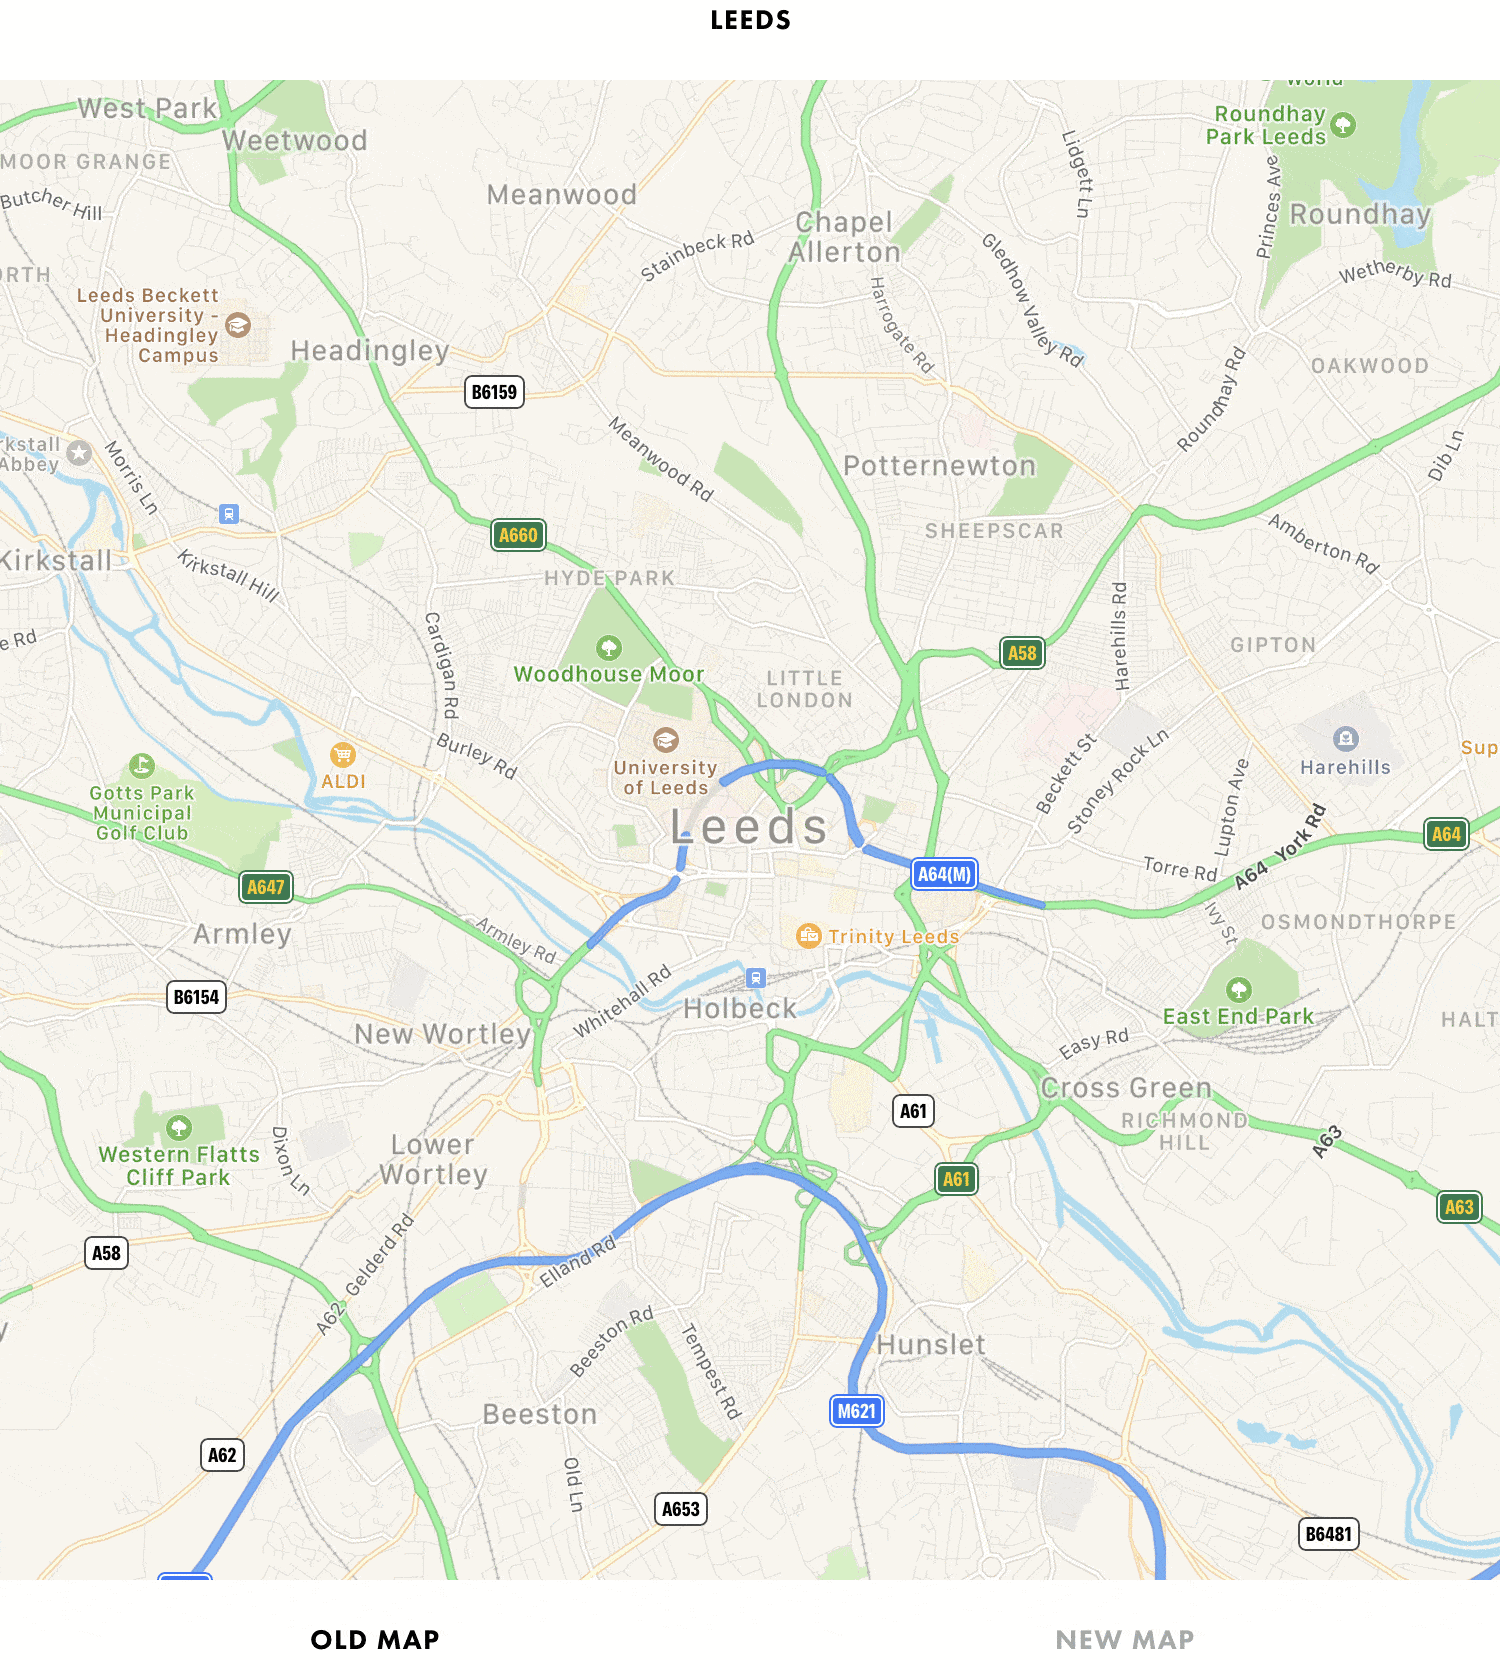Click the University of Leeds icon
This screenshot has width=1500, height=1660.
665,740
